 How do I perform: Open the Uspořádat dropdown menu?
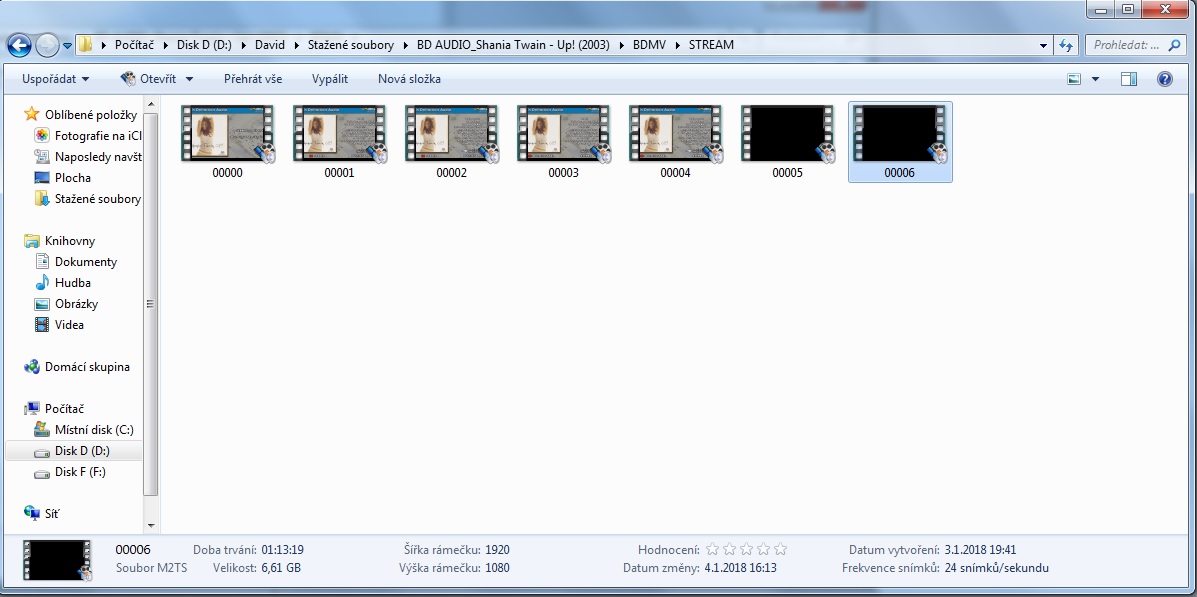coord(55,79)
